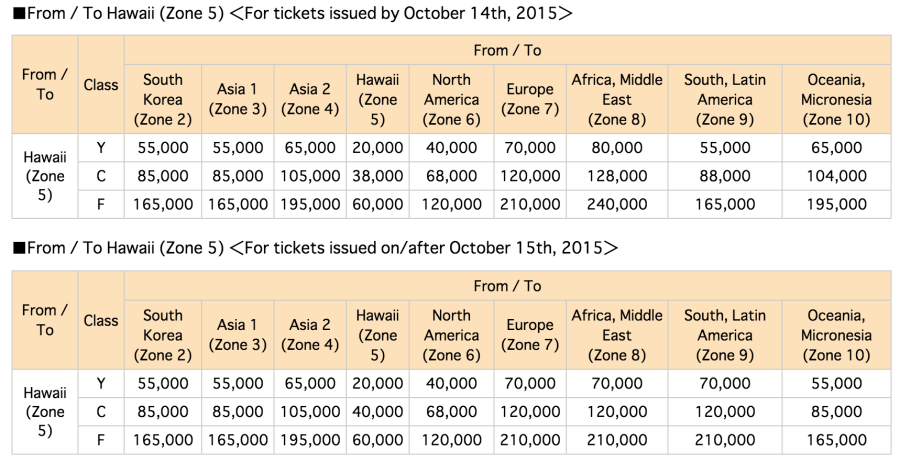Viewport: 900px width, 462px height.
Task: Click lower table's 55,000 Oceania class Y cell
Action: tap(836, 384)
